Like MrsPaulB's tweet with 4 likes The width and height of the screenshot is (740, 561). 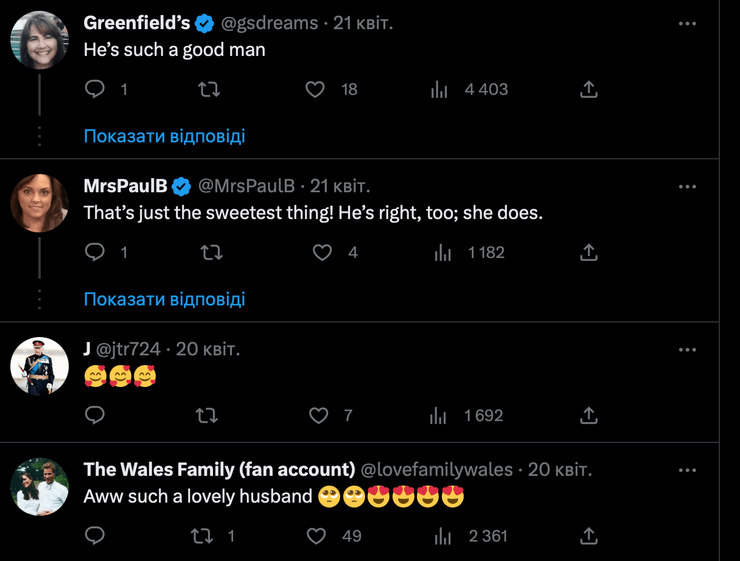tap(322, 253)
